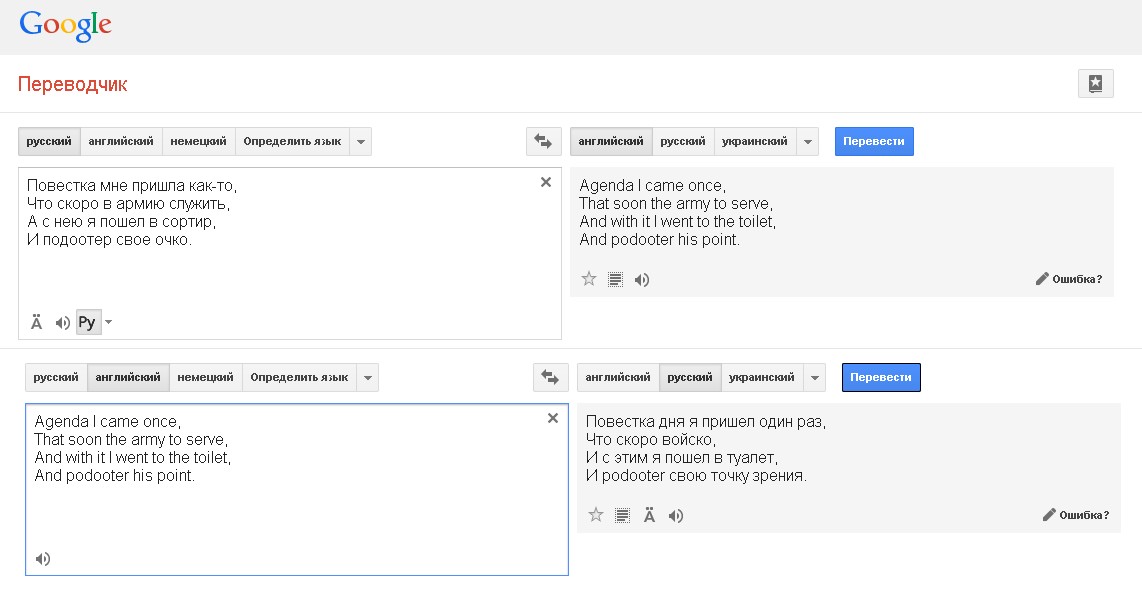Toggle transliteration "Ä" in lower result panel
Image resolution: width=1142 pixels, height=615 pixels.
tap(649, 516)
